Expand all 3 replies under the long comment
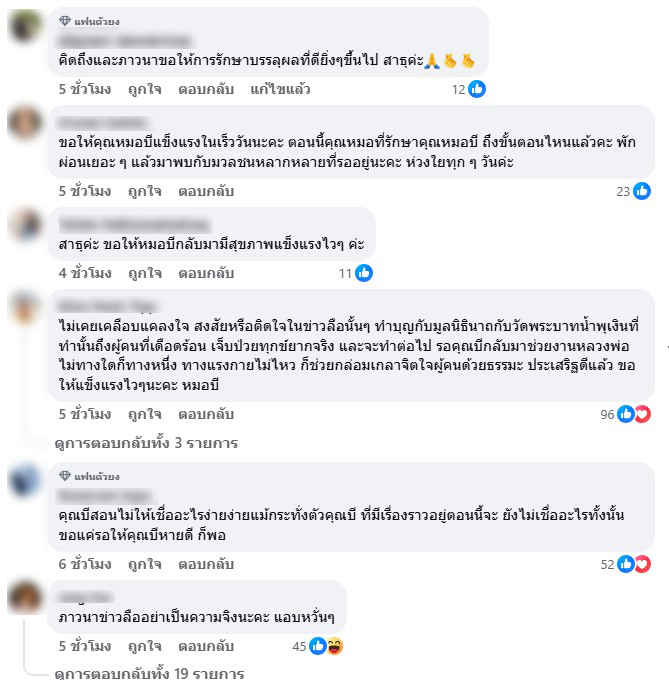Viewport: 669px width, 680px height. 147,443
